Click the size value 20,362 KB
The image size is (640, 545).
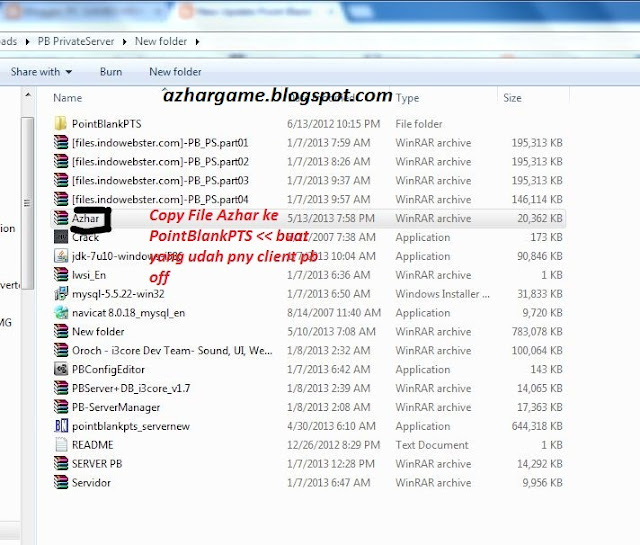click(x=540, y=218)
